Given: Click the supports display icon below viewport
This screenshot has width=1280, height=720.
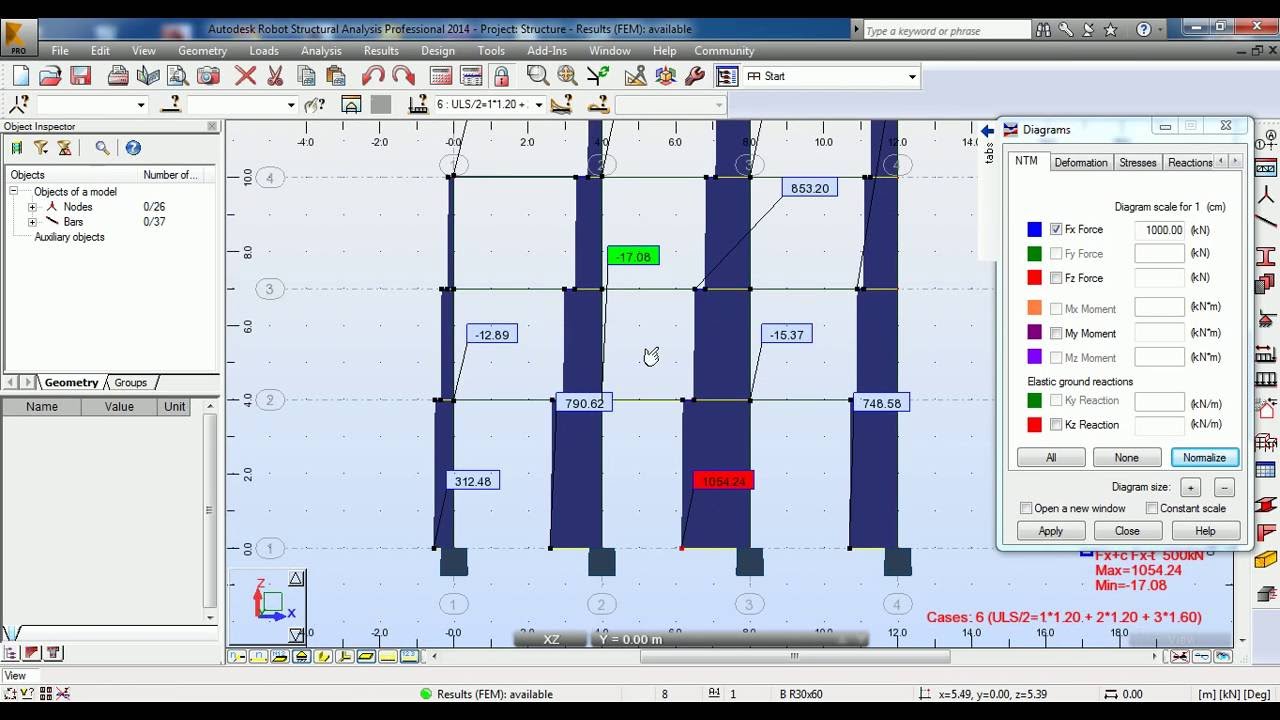Looking at the screenshot, I should (302, 657).
